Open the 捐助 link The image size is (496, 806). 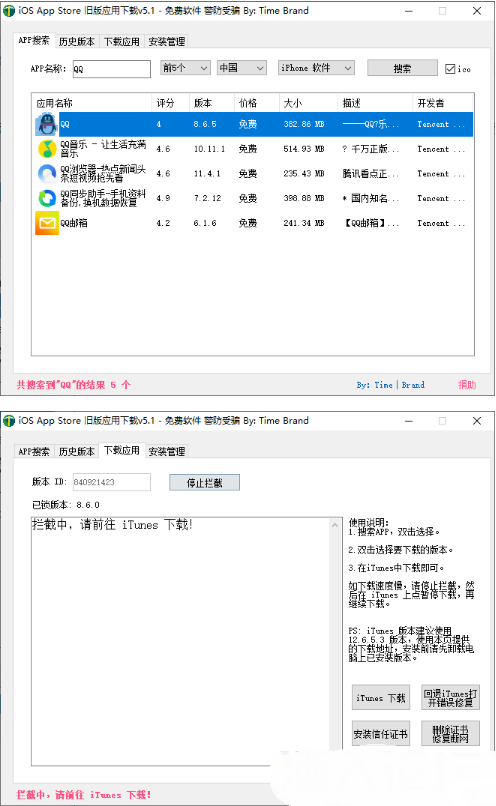467,385
